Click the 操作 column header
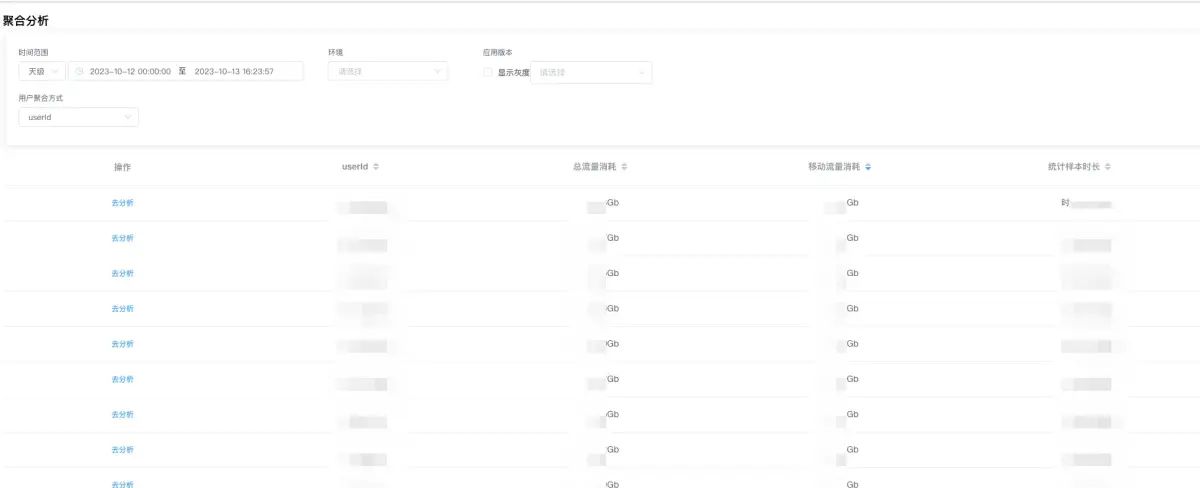The width and height of the screenshot is (1200, 488). tap(122, 167)
